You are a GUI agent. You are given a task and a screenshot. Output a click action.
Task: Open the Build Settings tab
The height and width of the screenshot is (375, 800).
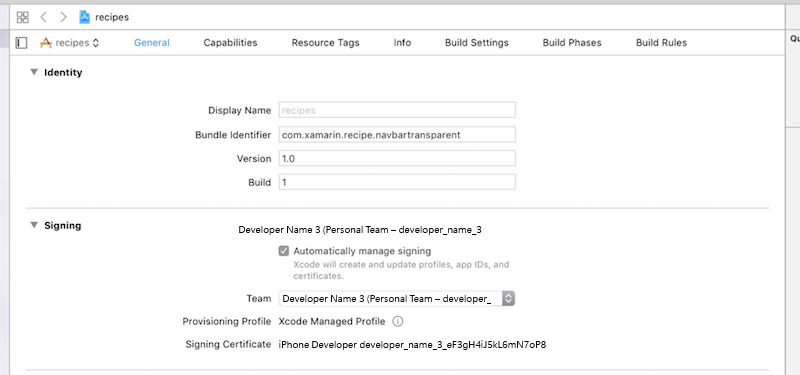pos(477,43)
